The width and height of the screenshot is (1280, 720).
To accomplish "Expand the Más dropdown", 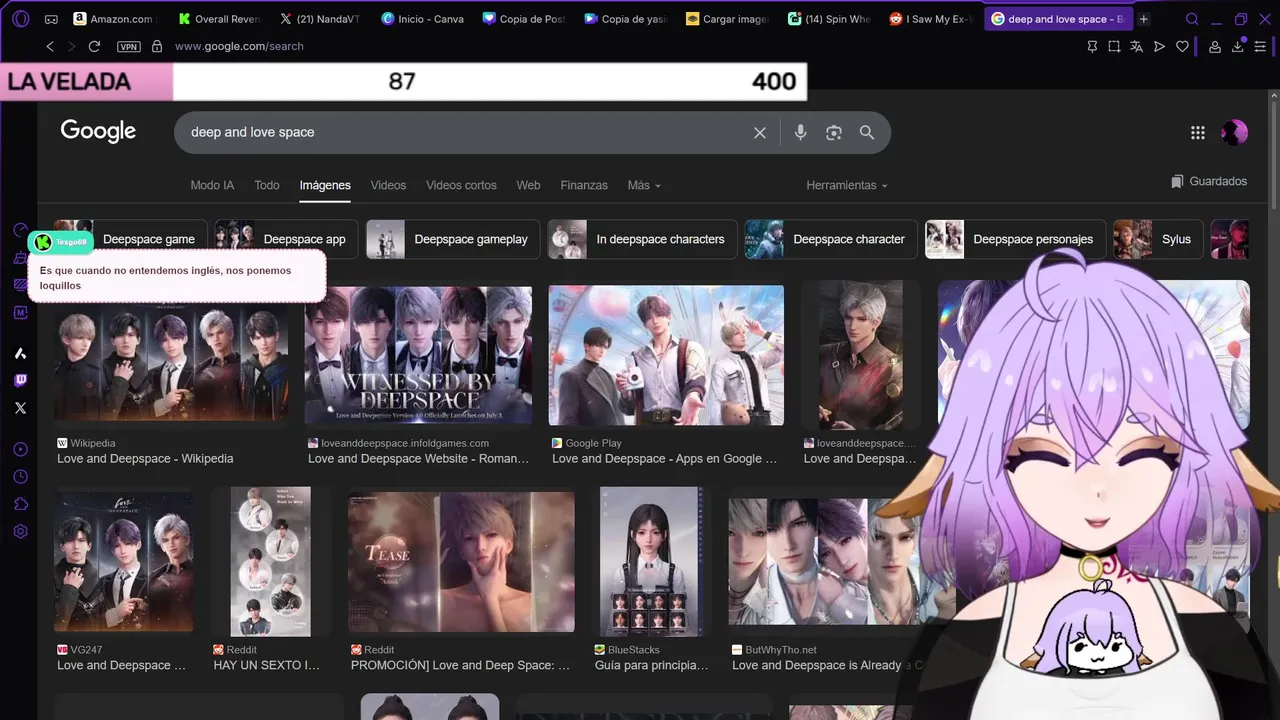I will pyautogui.click(x=644, y=185).
